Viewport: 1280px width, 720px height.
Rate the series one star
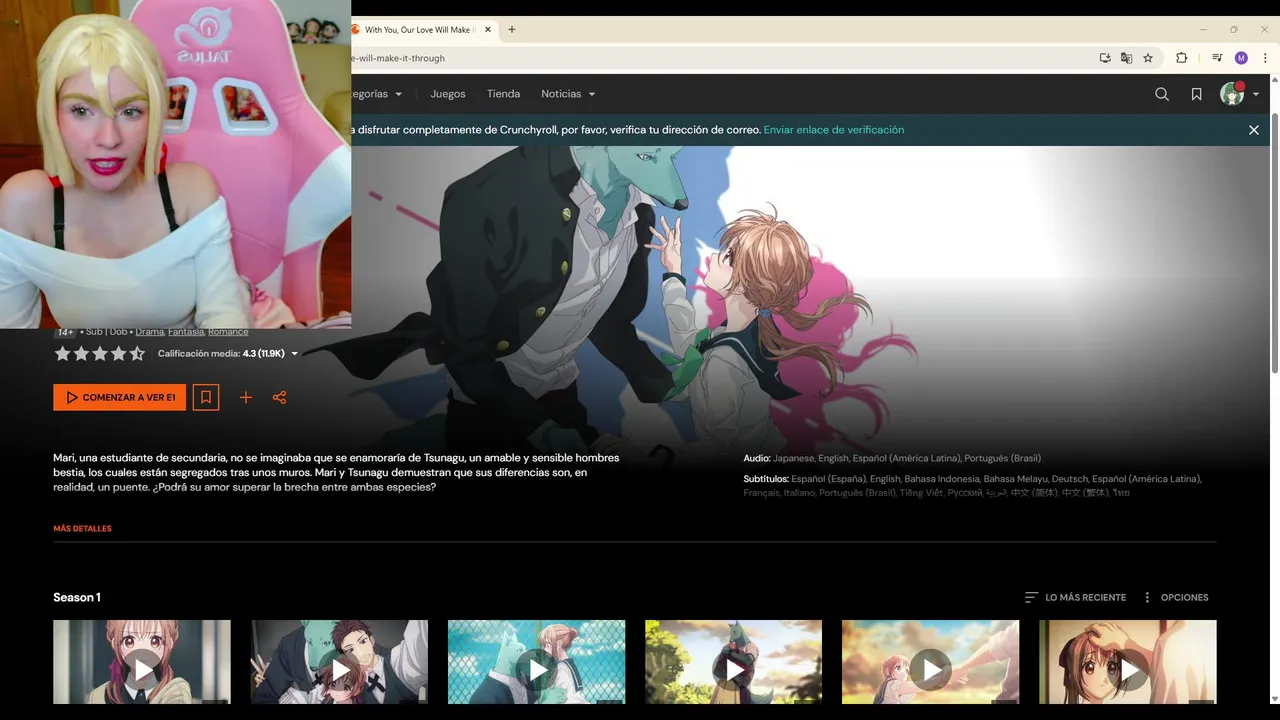[62, 353]
